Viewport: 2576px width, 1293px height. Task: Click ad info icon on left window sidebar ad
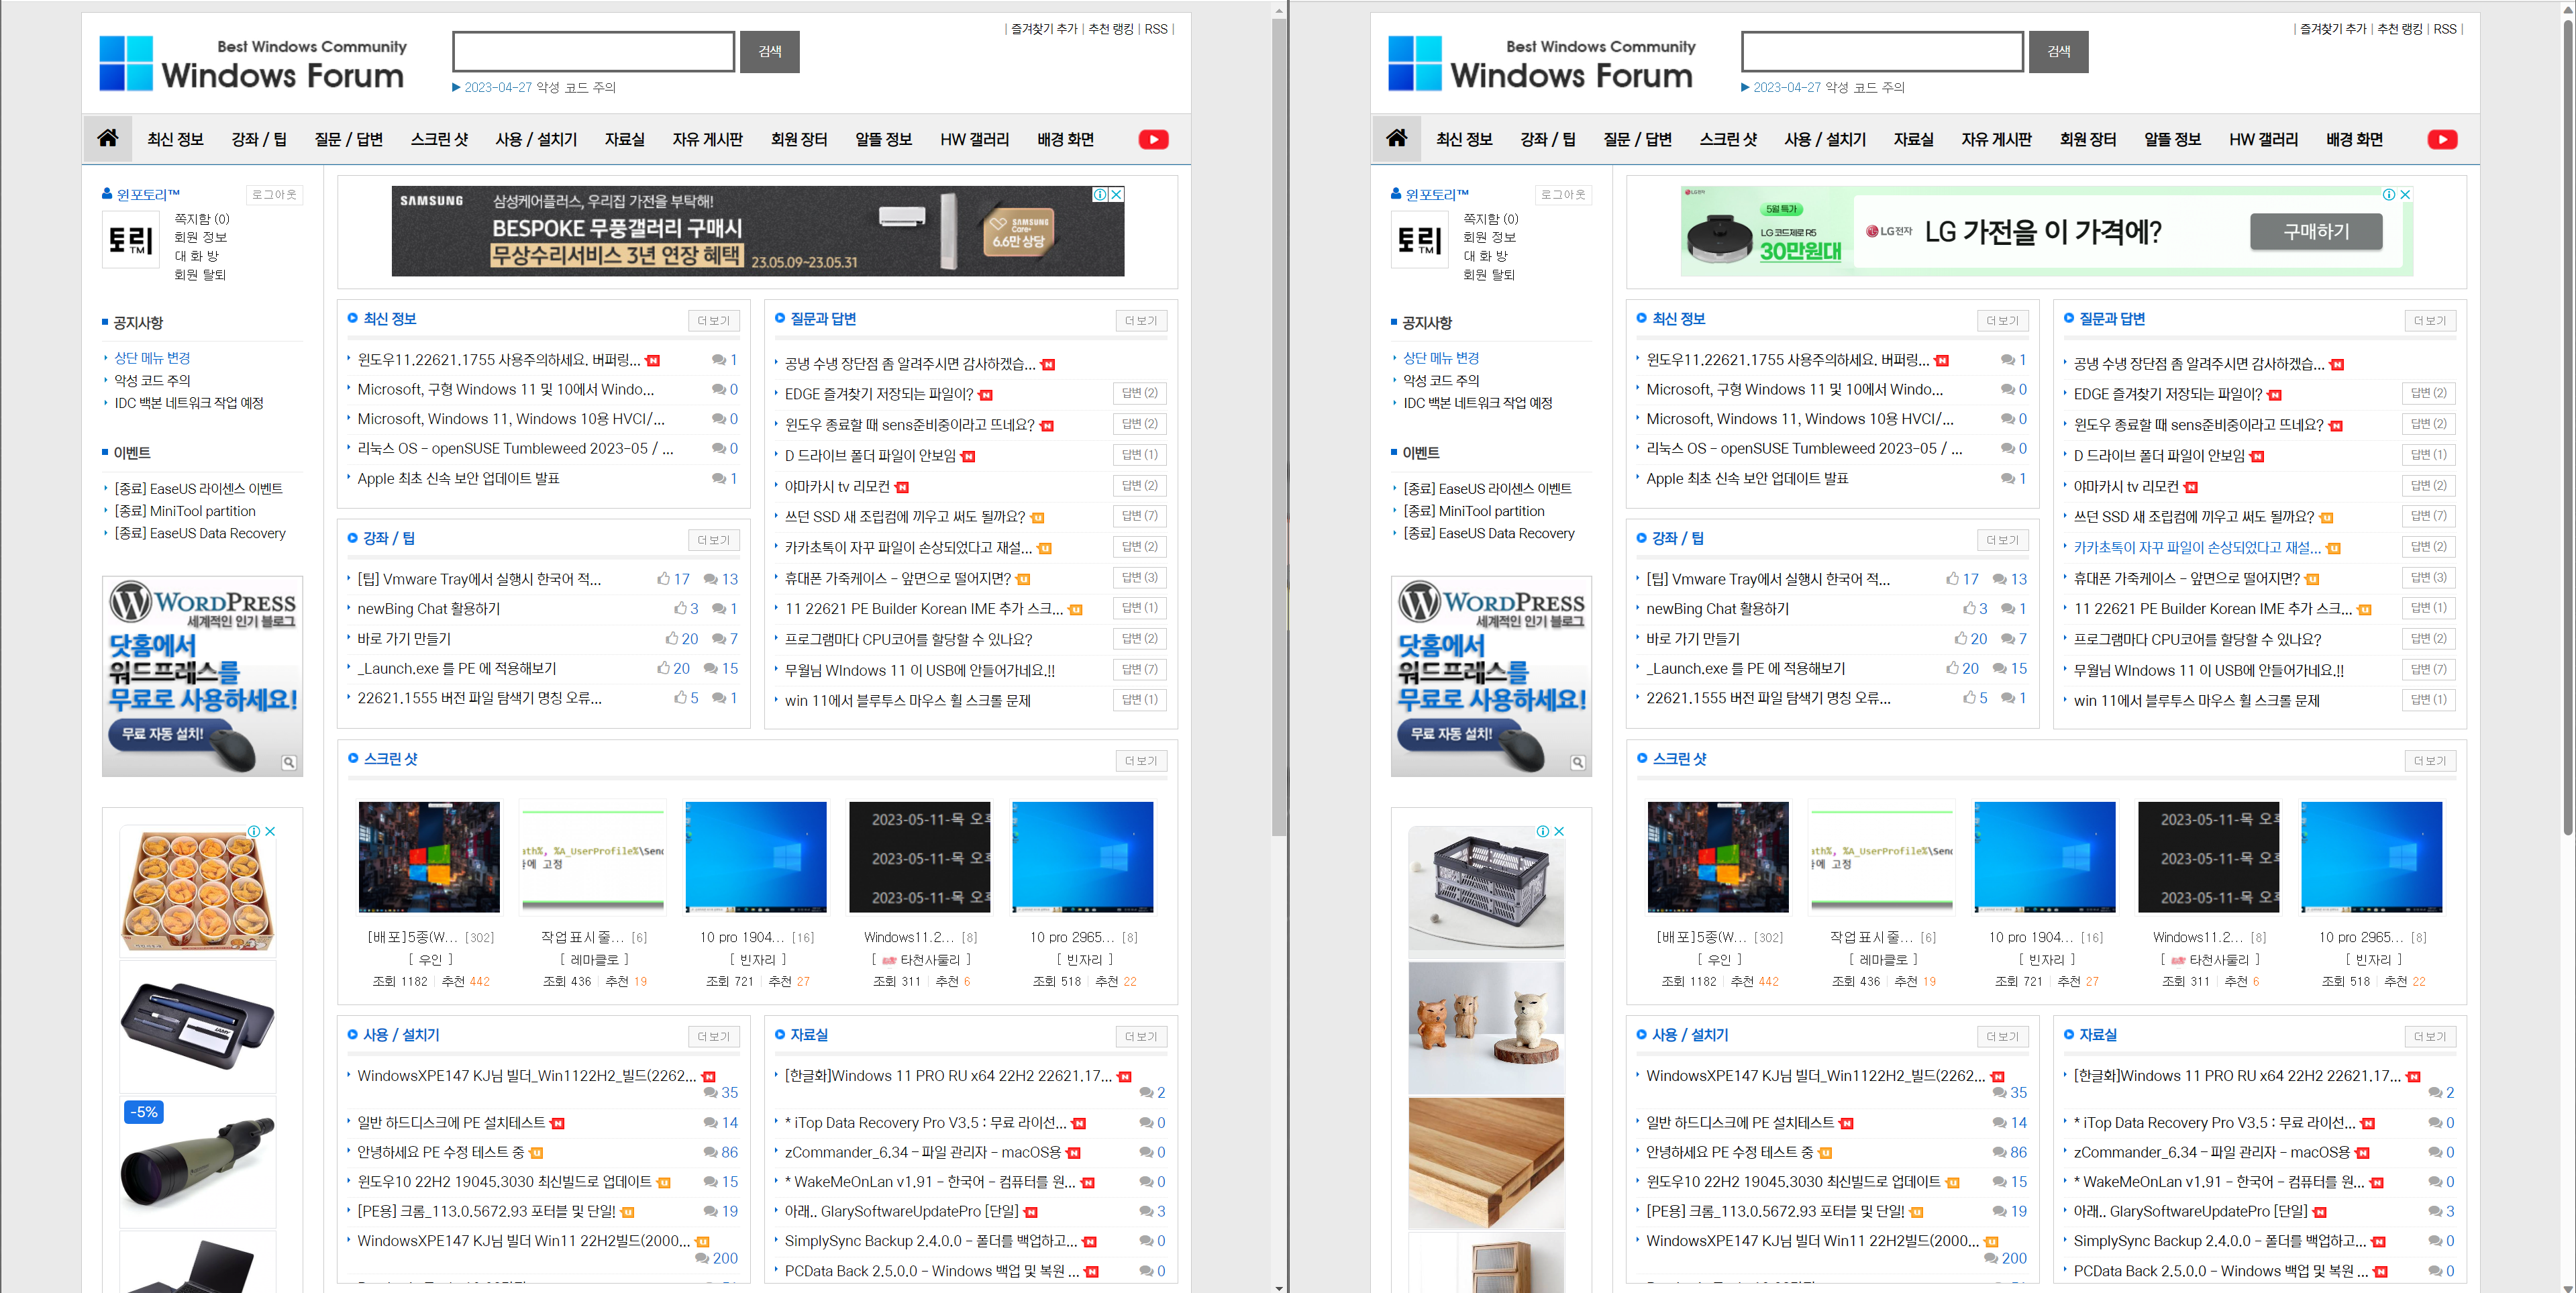click(254, 832)
